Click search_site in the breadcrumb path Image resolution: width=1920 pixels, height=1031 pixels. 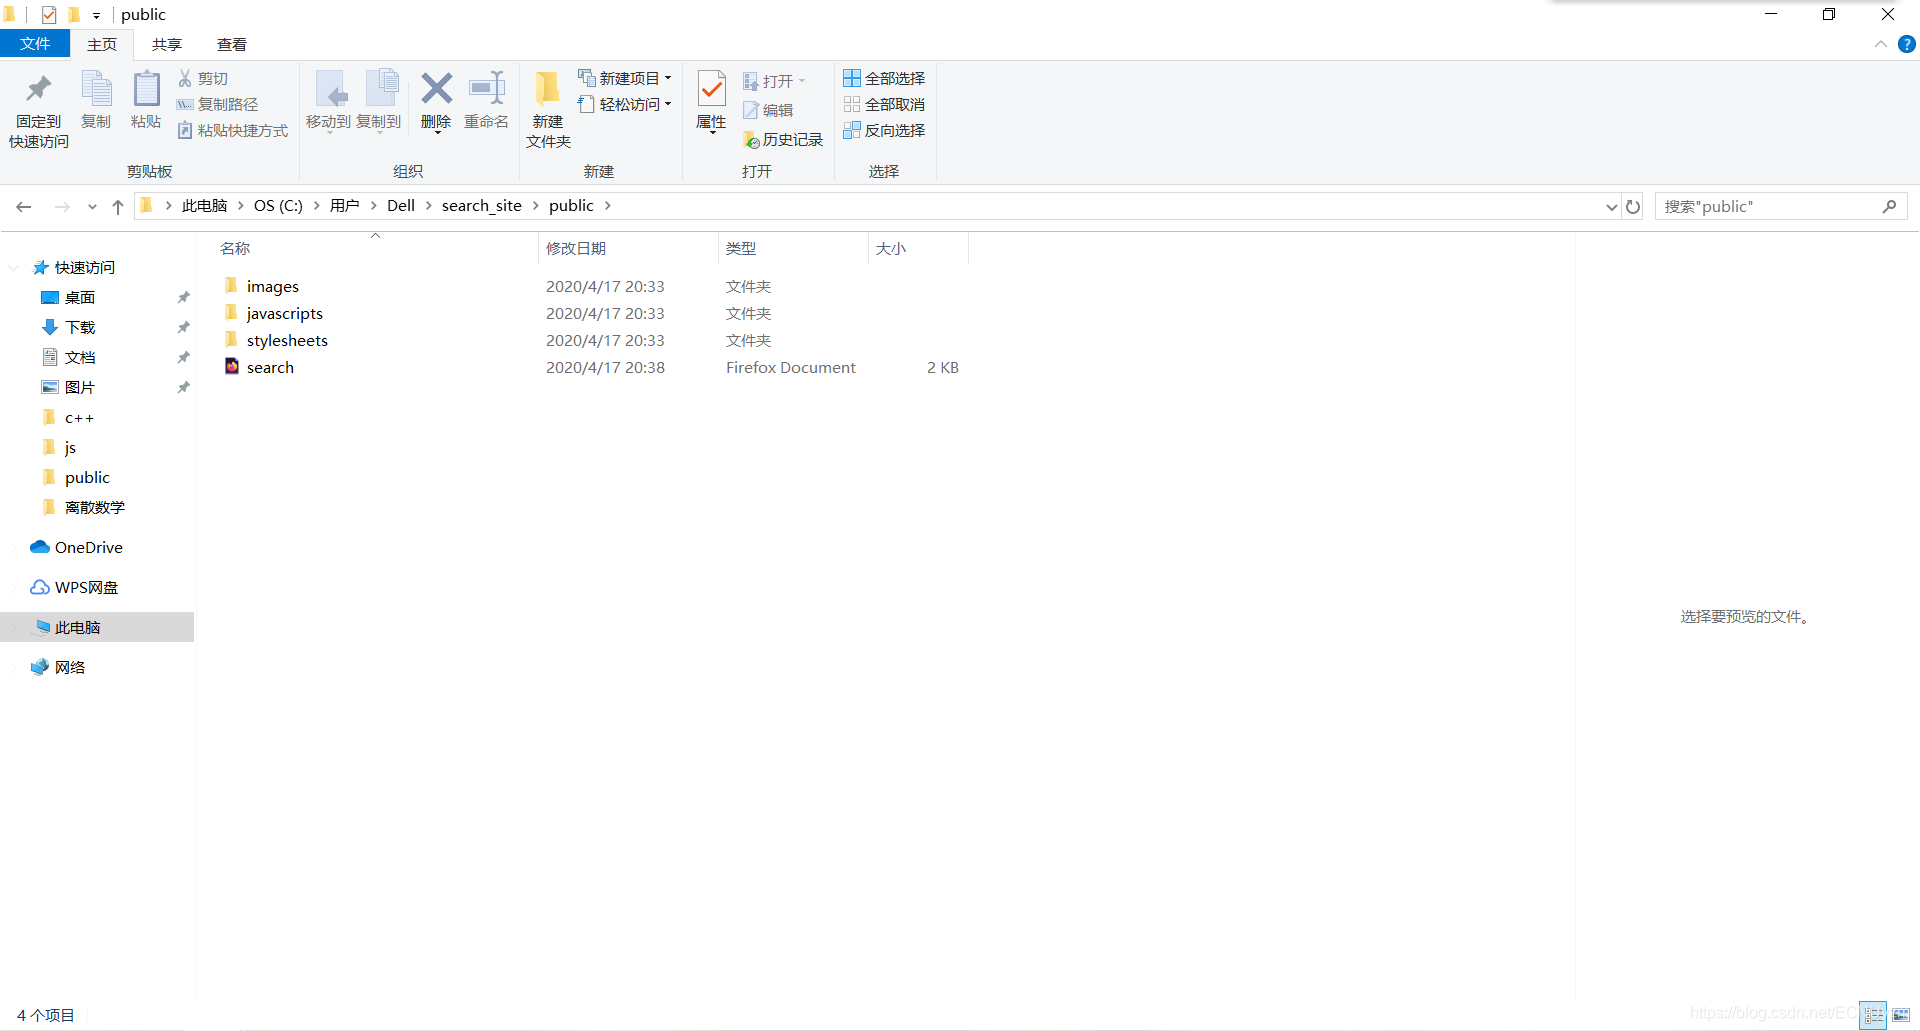coord(482,206)
